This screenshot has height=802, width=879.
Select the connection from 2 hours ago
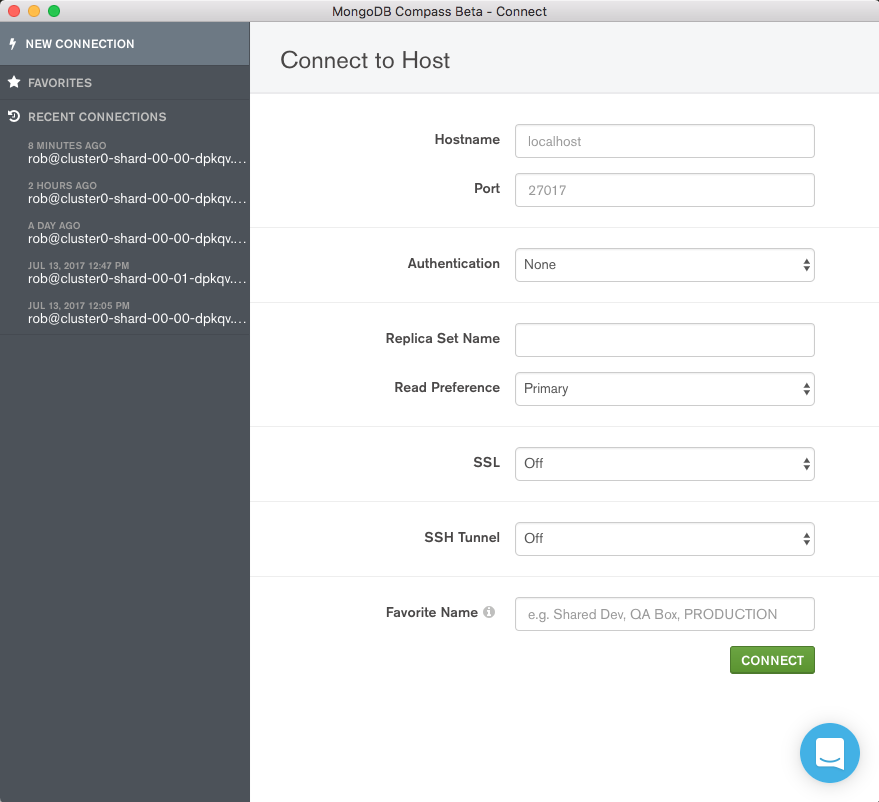[125, 192]
